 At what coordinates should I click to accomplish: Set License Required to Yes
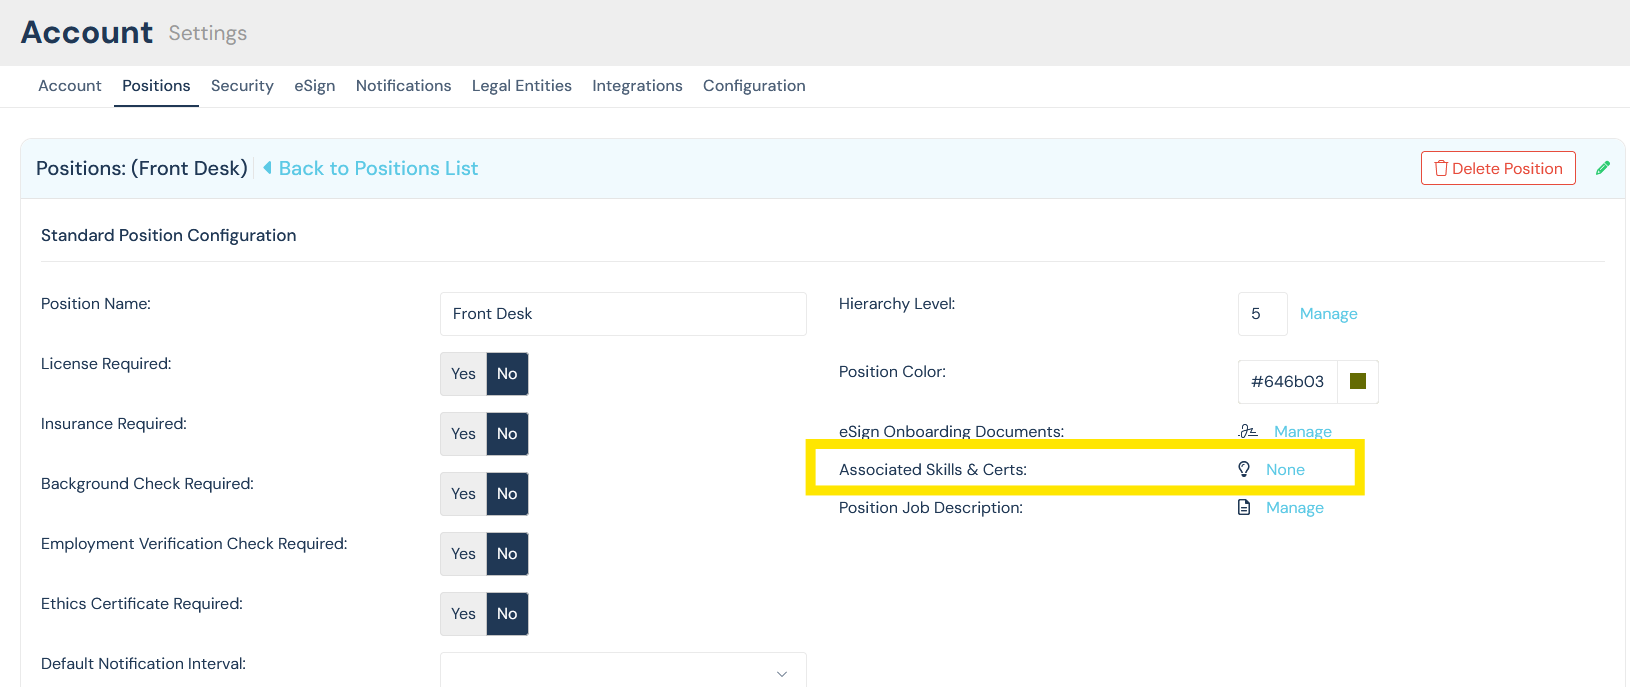click(463, 374)
